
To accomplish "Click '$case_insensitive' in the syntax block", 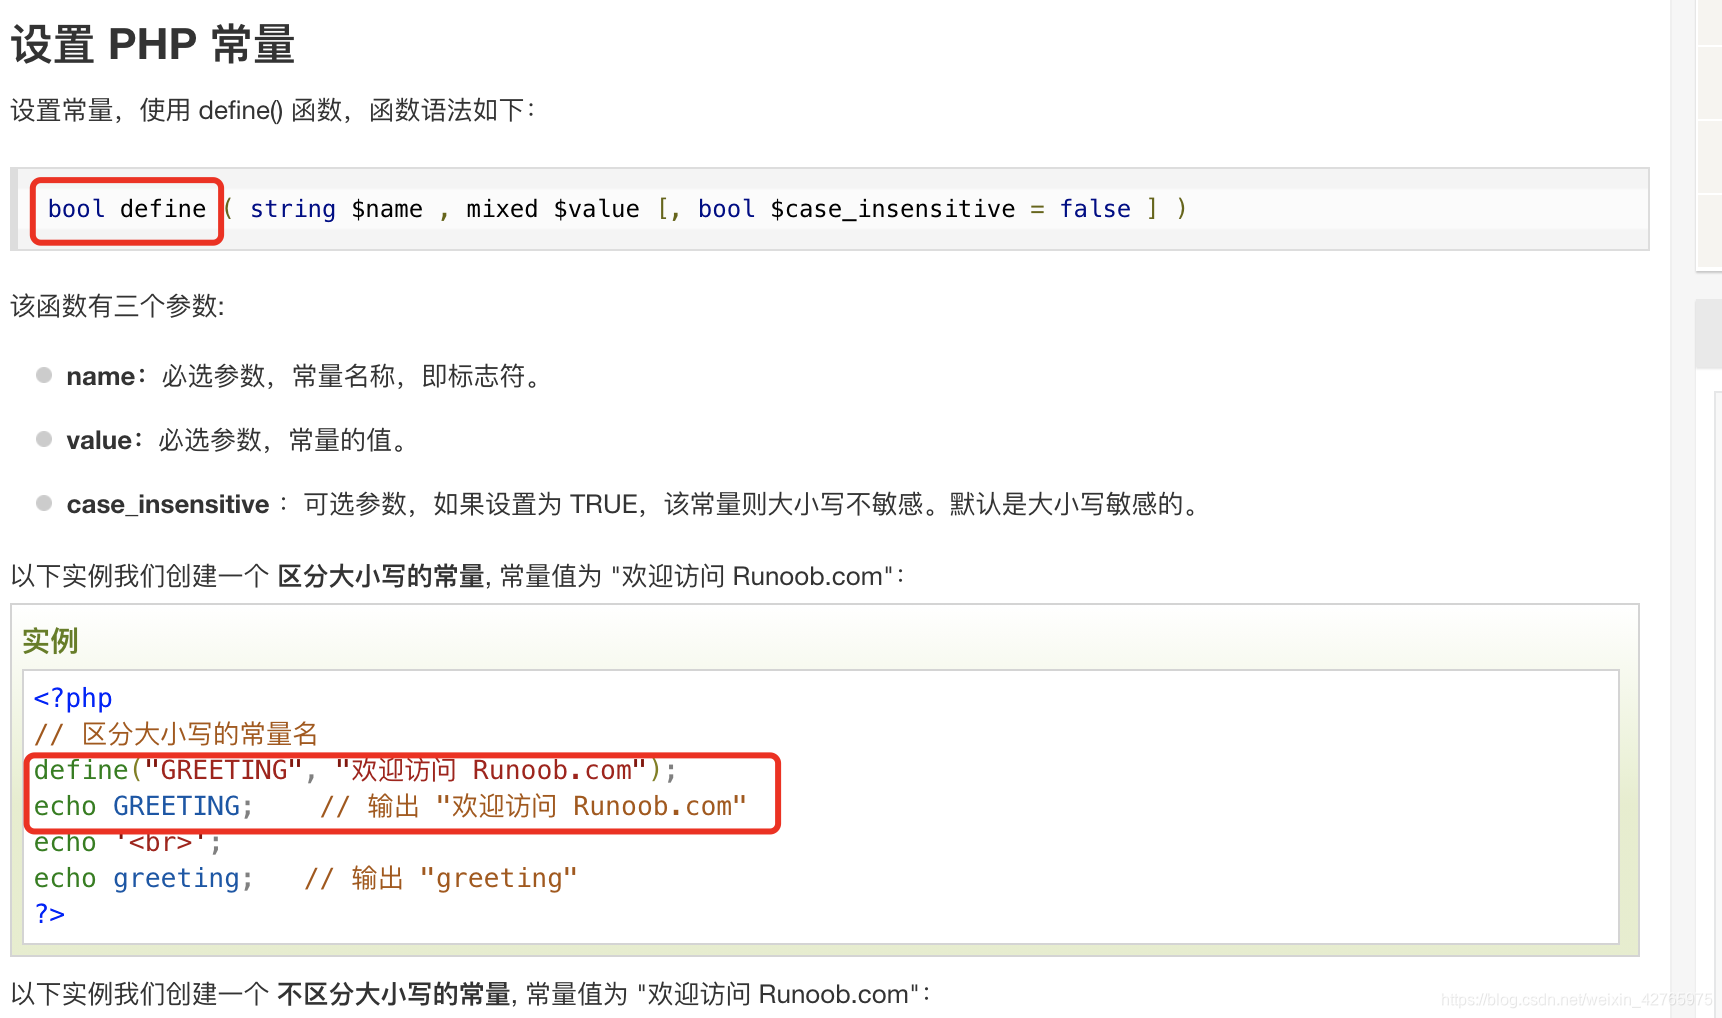I will [893, 209].
